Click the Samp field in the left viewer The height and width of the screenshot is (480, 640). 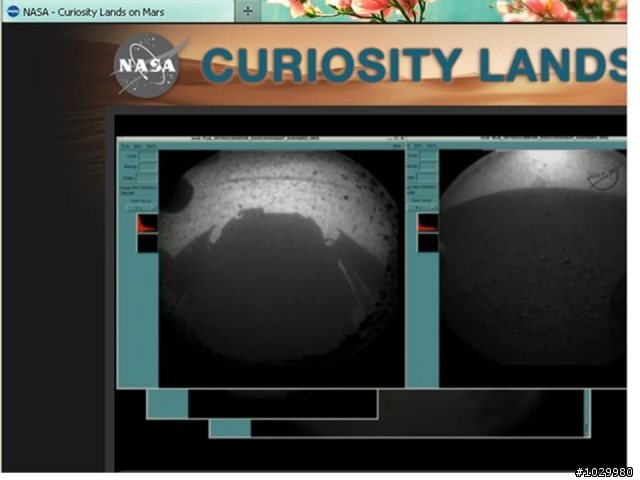(148, 167)
